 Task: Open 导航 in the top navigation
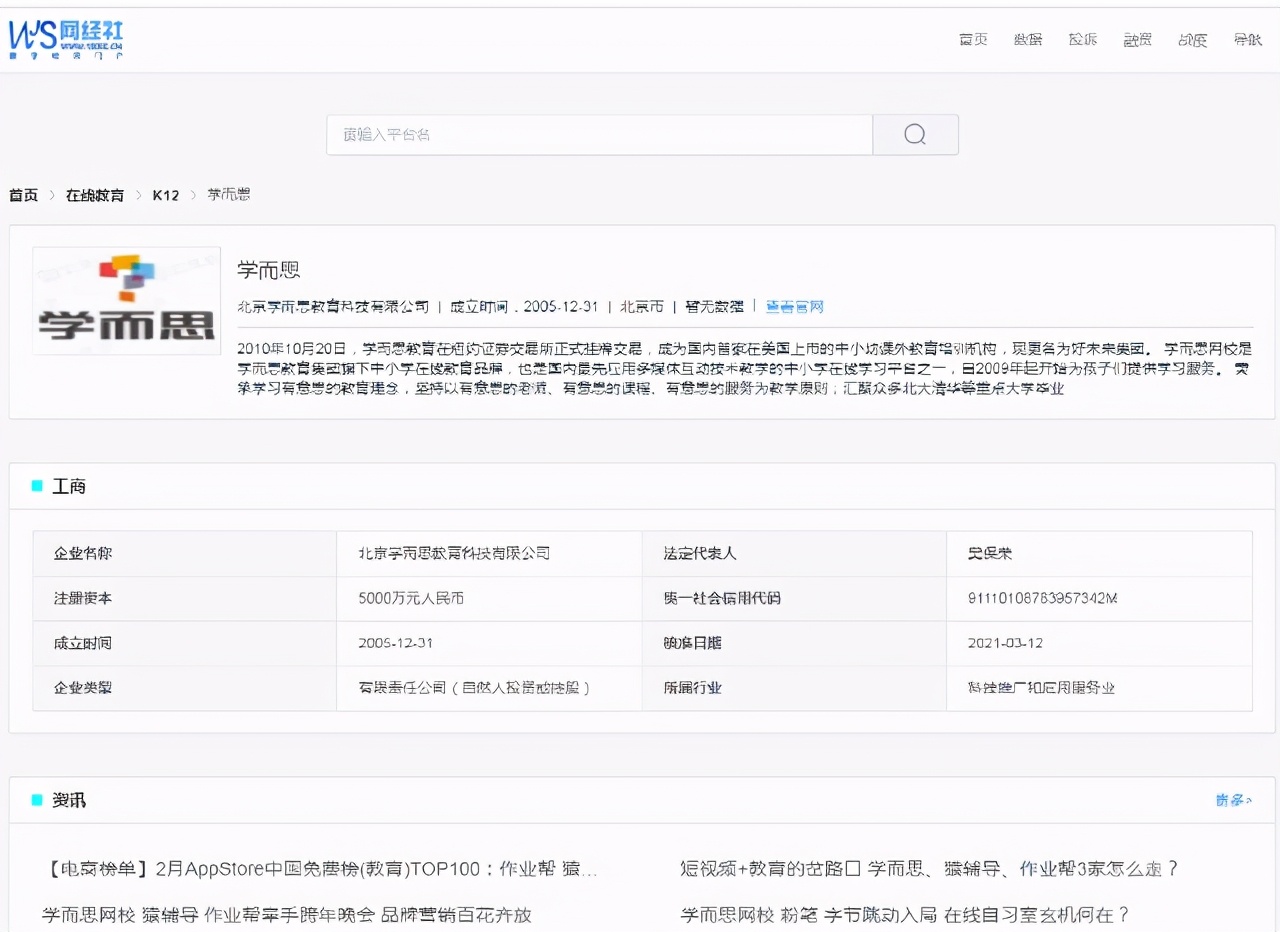[x=1247, y=40]
